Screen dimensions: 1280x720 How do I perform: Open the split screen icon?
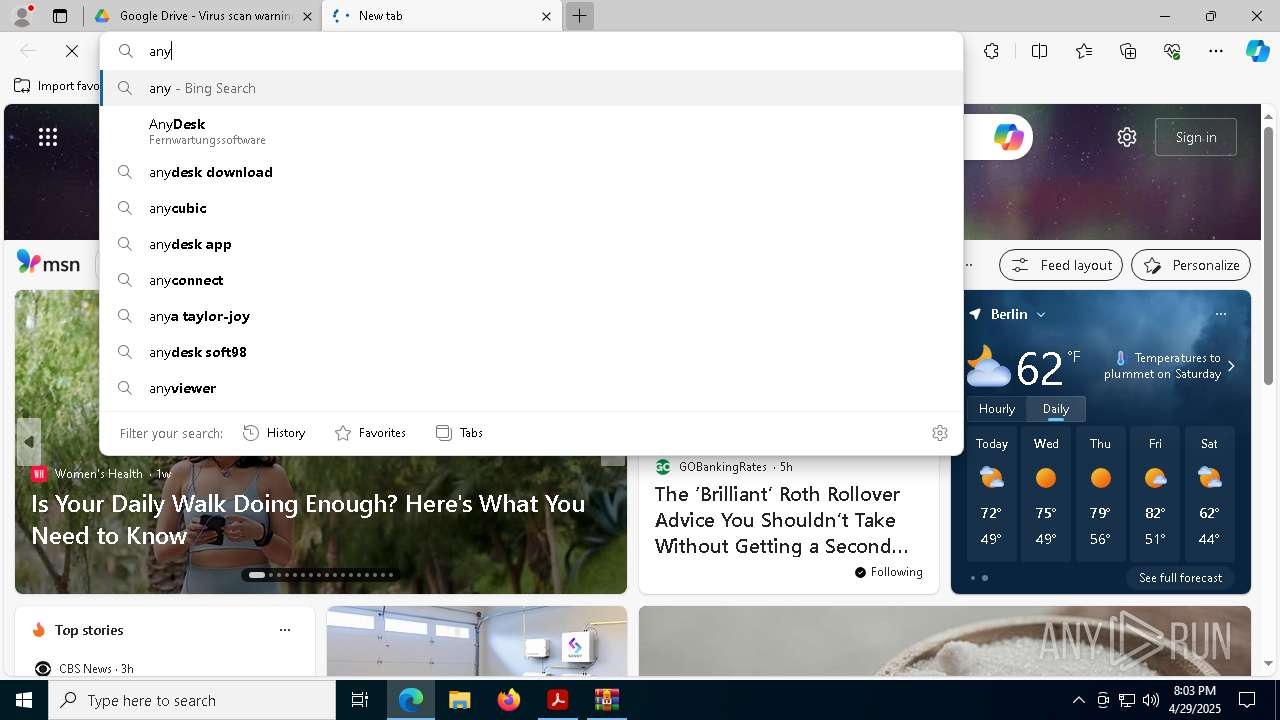coord(1039,51)
